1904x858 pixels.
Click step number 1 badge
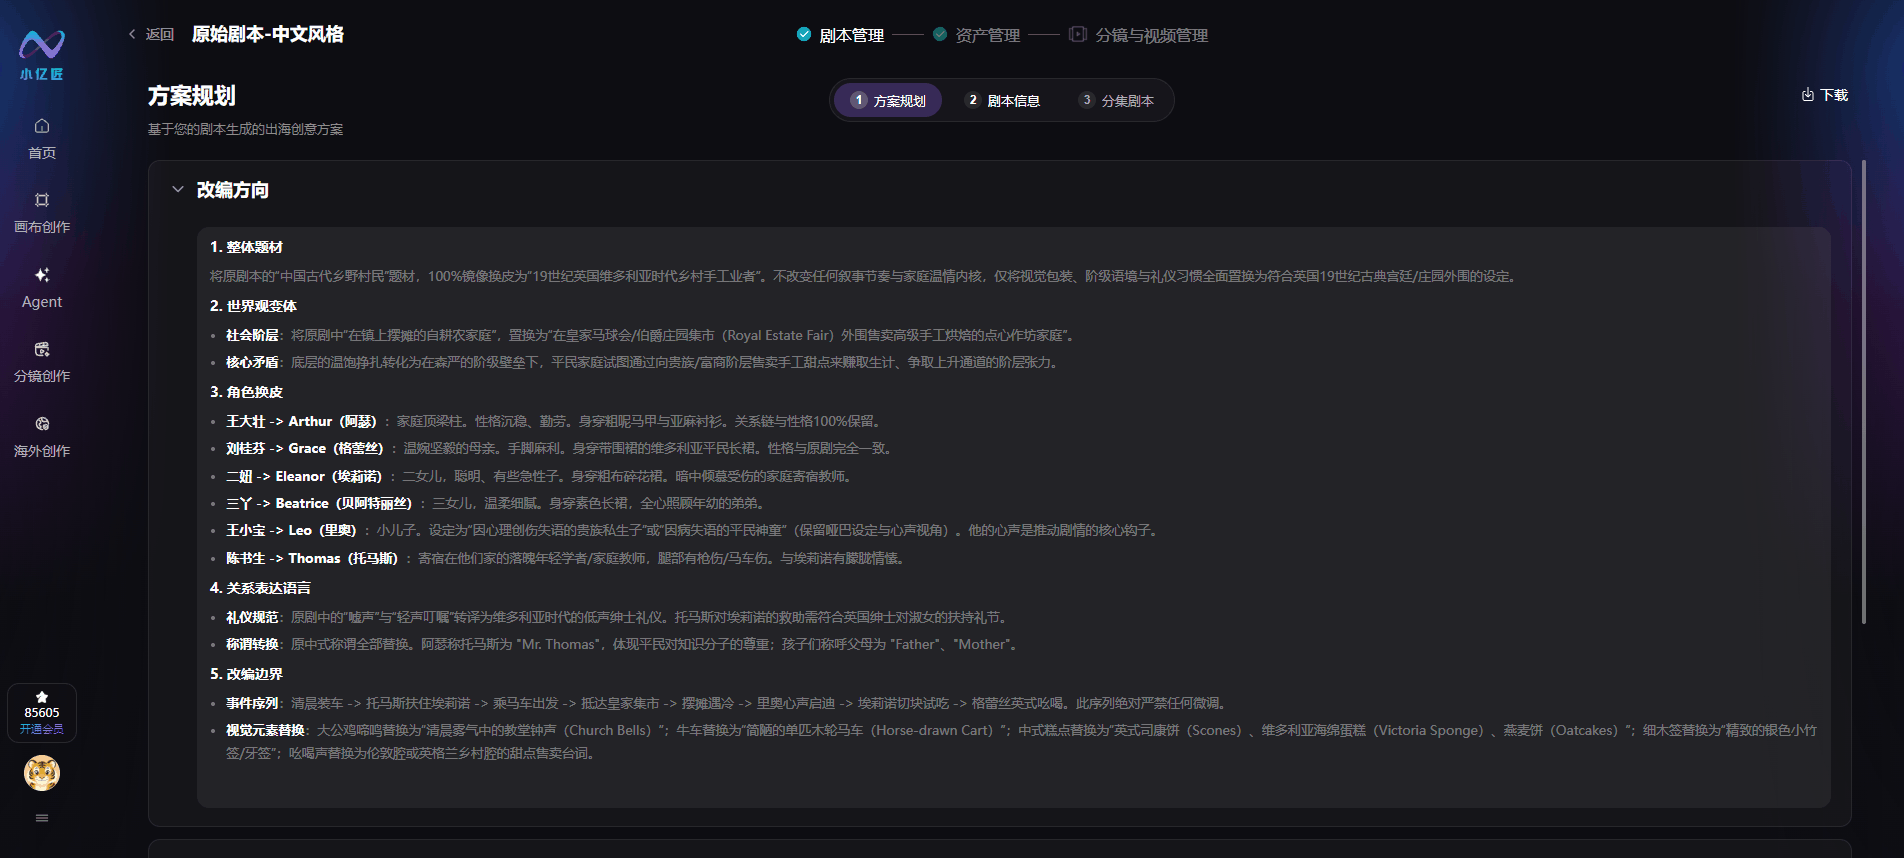pos(858,100)
